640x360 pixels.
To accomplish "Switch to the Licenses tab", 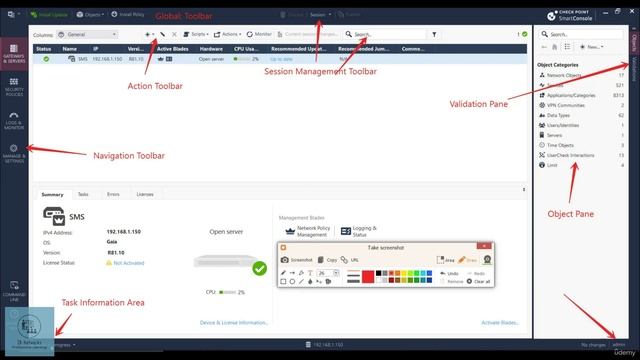I will (x=145, y=194).
